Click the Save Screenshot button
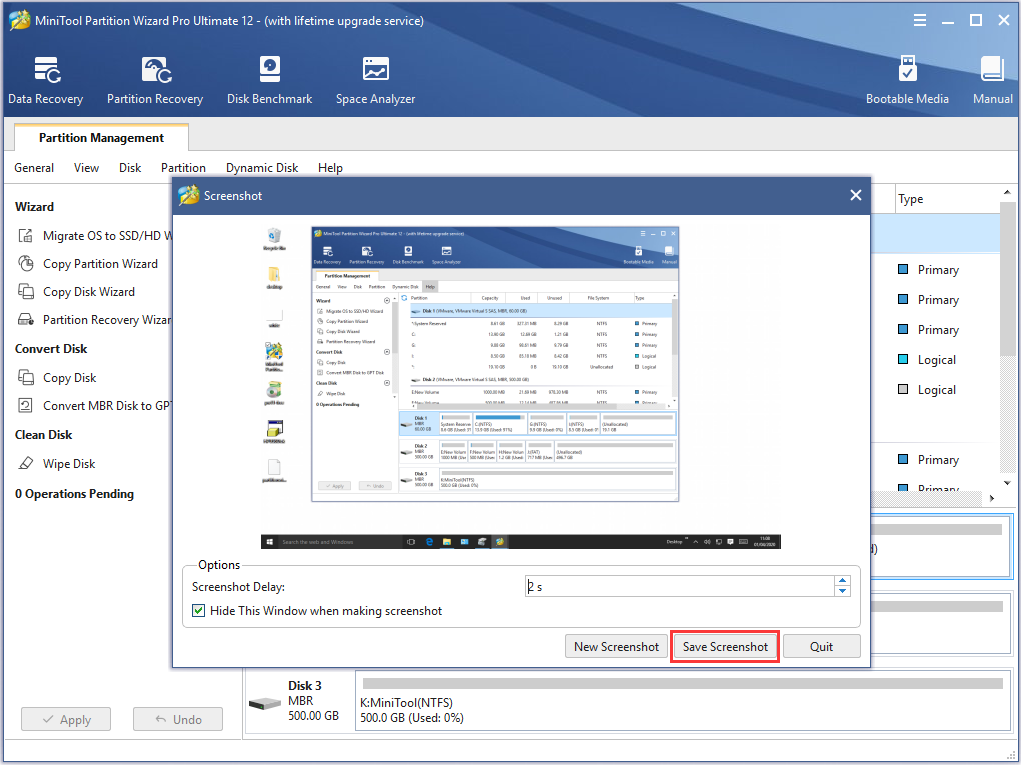 (x=725, y=647)
